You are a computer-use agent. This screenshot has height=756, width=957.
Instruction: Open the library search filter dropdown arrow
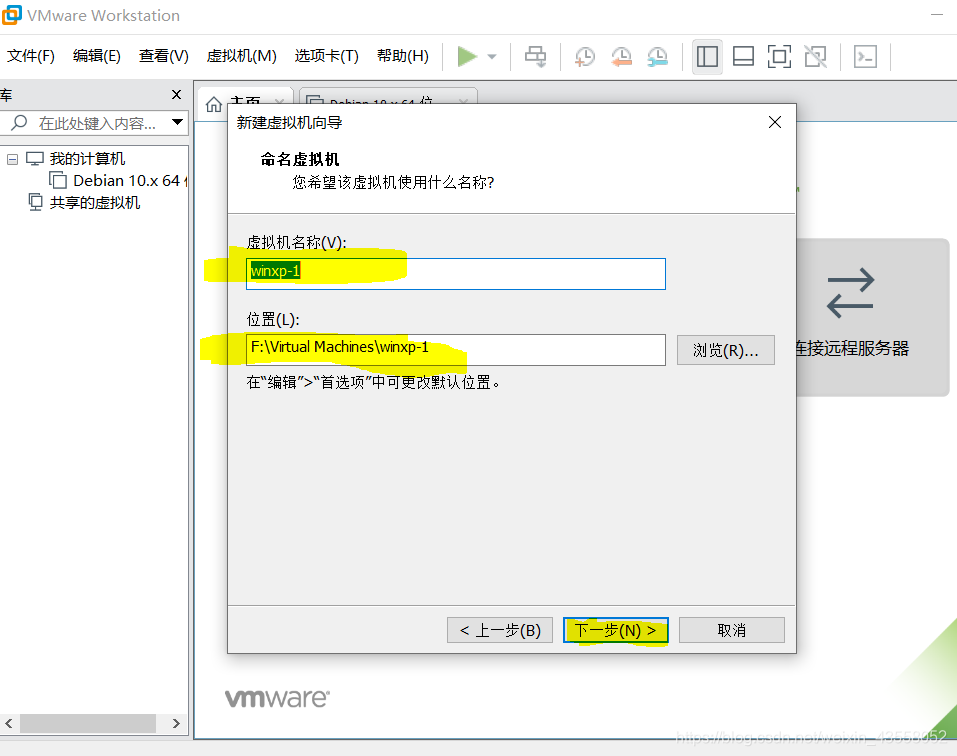click(177, 122)
